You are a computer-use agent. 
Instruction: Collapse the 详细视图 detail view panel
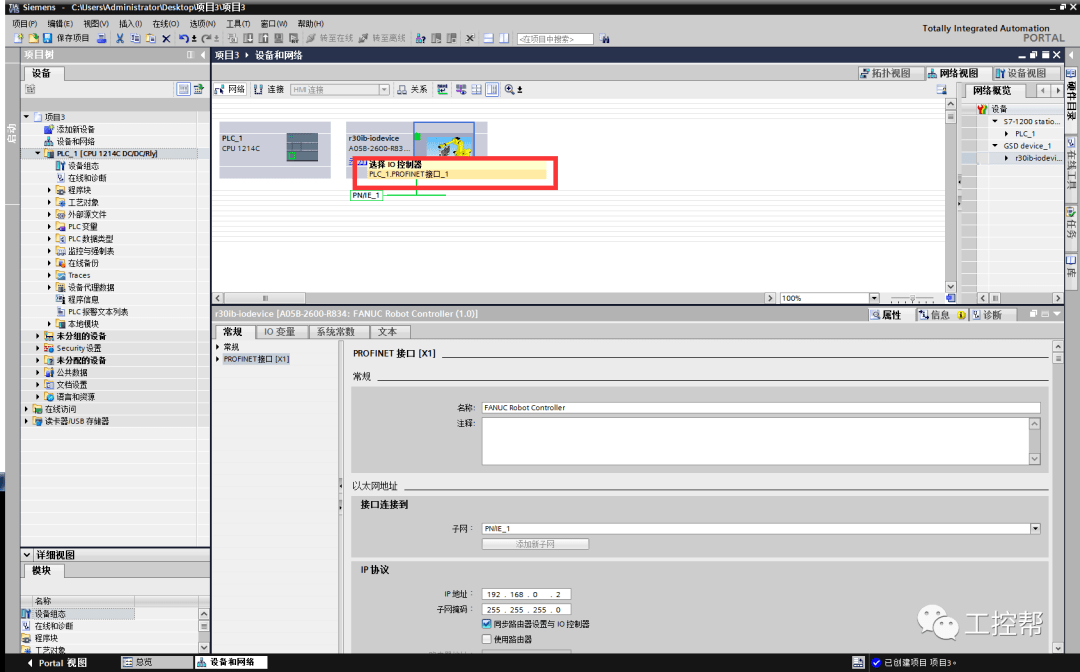[x=27, y=554]
